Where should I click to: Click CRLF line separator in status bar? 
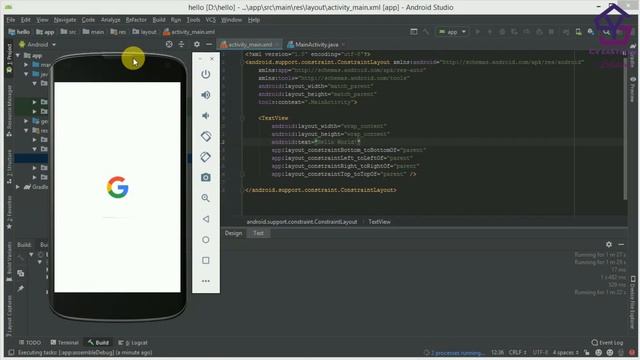[x=517, y=353]
